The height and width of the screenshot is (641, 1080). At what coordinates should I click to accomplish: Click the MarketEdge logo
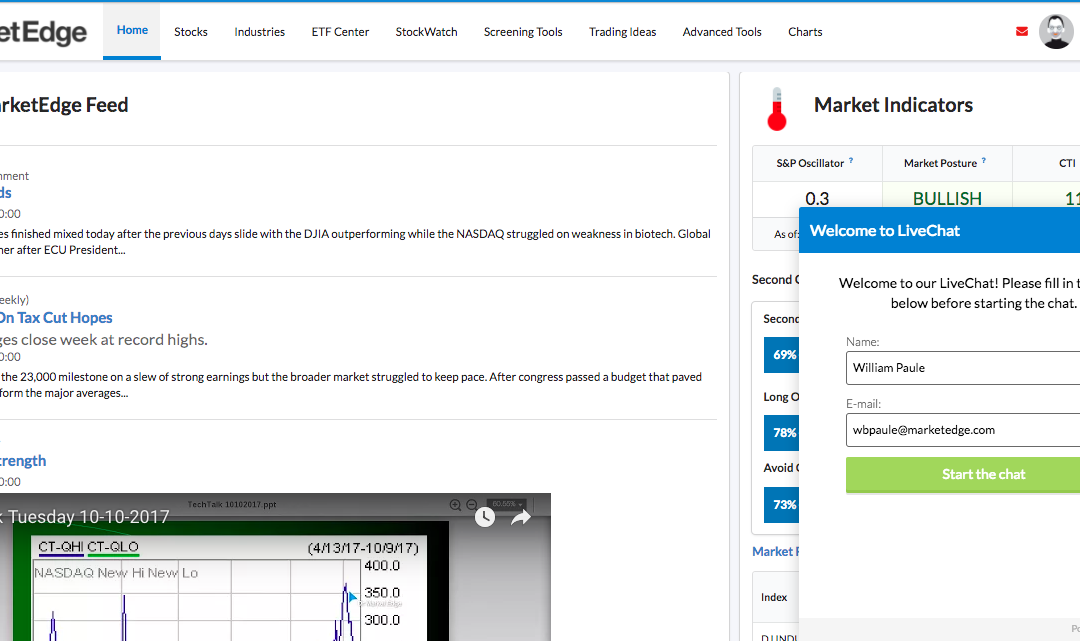43,32
